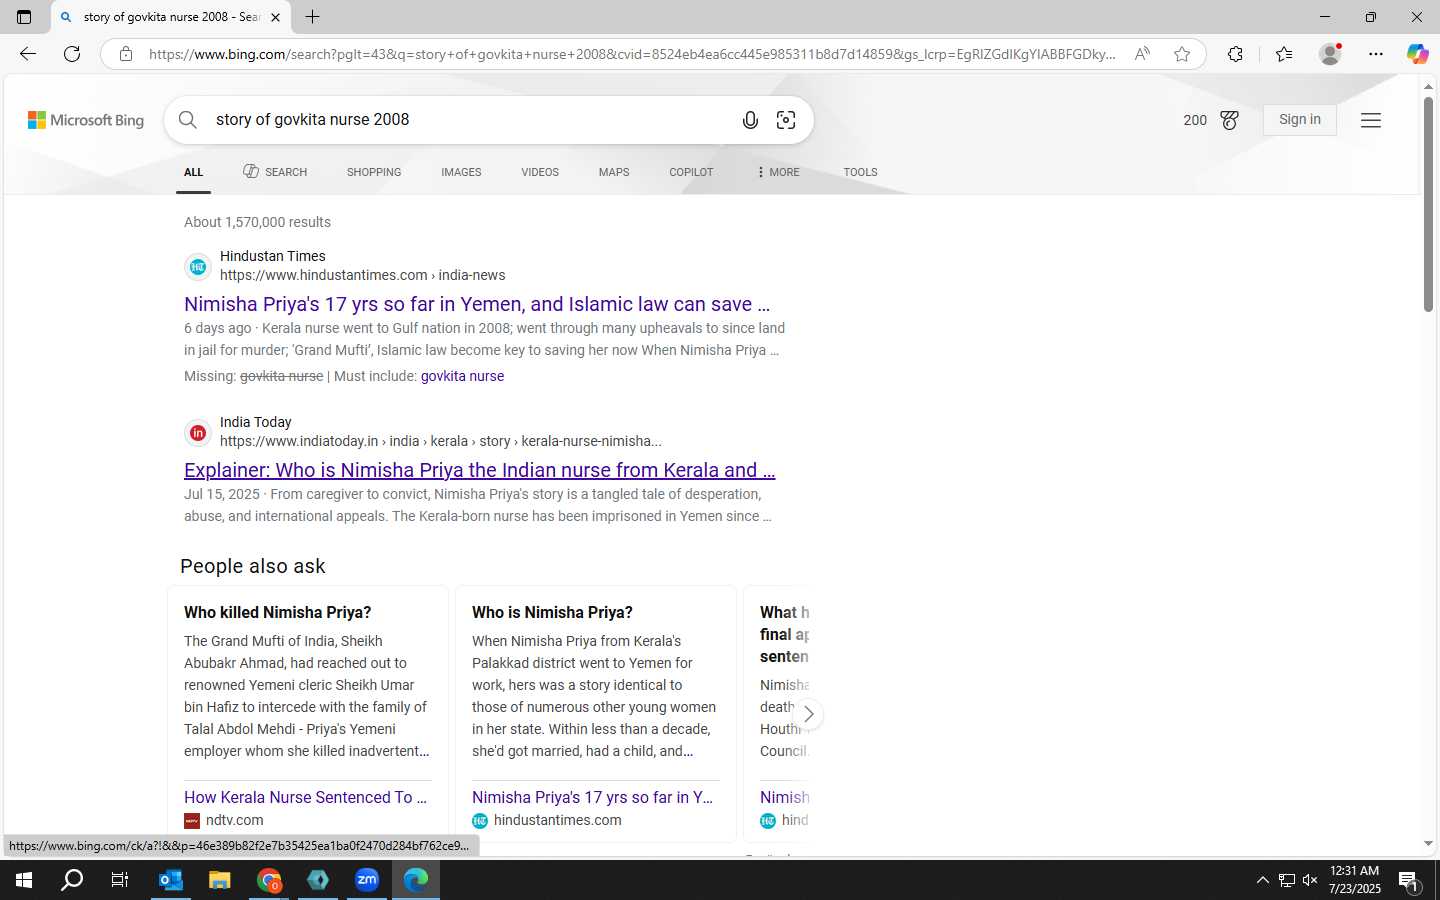Click the India Today site favicon
Image resolution: width=1440 pixels, height=900 pixels.
coord(198,433)
